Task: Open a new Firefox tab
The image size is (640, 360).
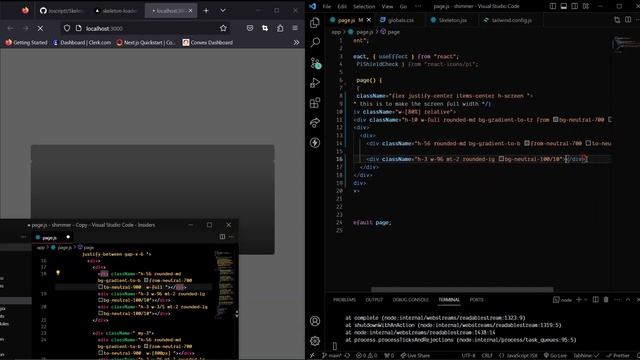Action: click(x=206, y=11)
